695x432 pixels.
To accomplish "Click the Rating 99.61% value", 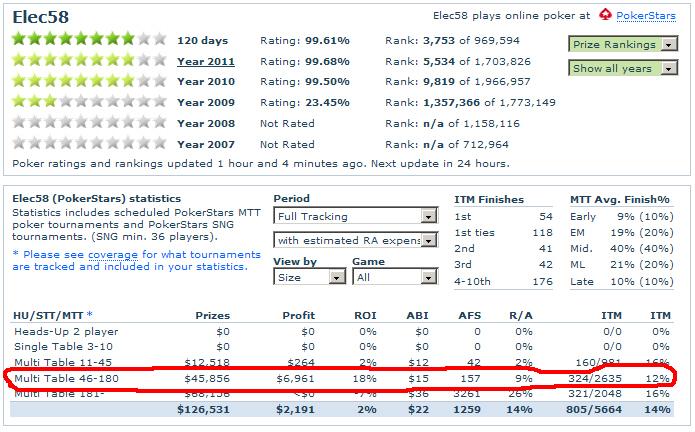I will [x=327, y=41].
